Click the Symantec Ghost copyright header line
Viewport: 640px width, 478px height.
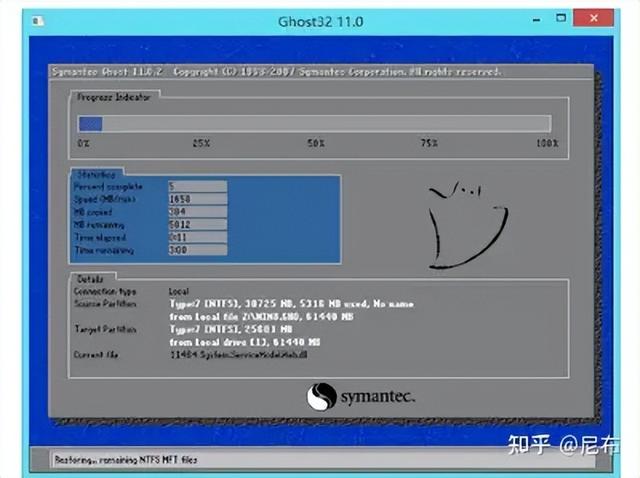coord(276,72)
